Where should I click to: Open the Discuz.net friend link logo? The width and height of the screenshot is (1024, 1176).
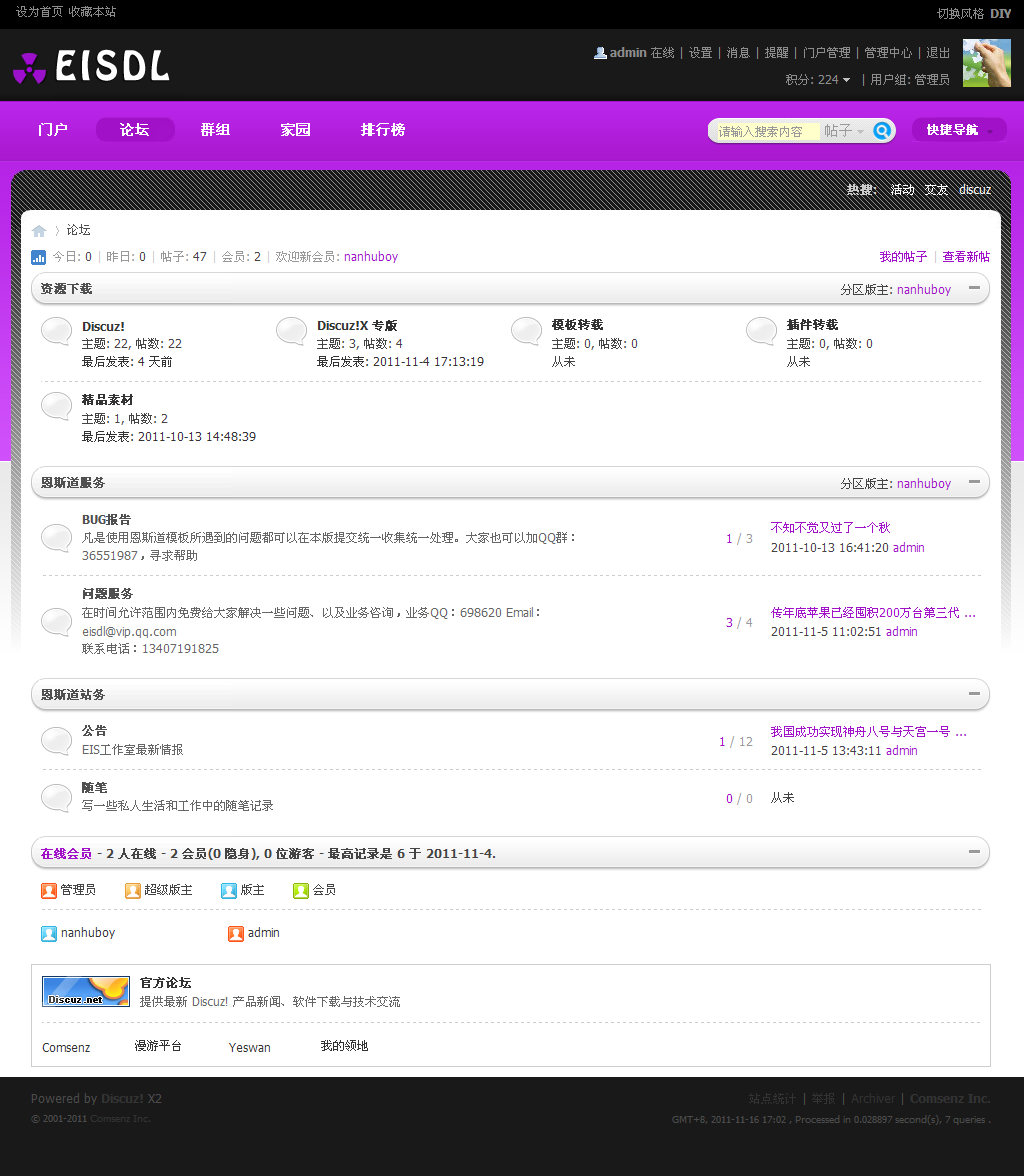click(86, 992)
